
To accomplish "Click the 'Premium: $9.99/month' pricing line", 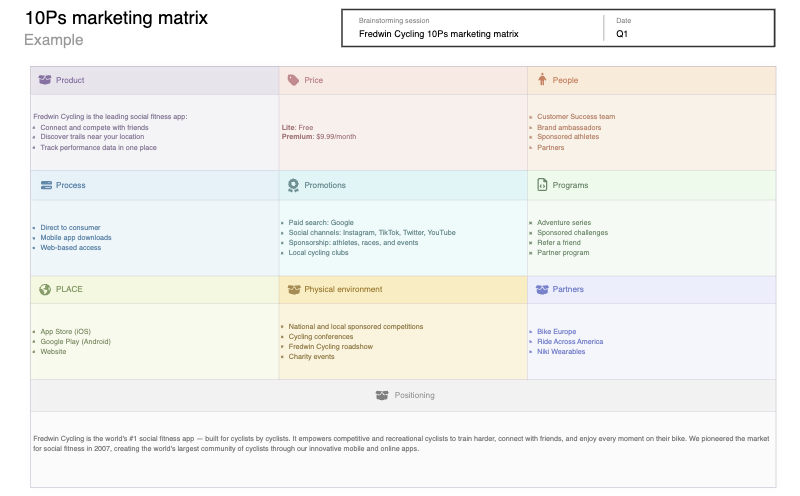I will coord(319,137).
